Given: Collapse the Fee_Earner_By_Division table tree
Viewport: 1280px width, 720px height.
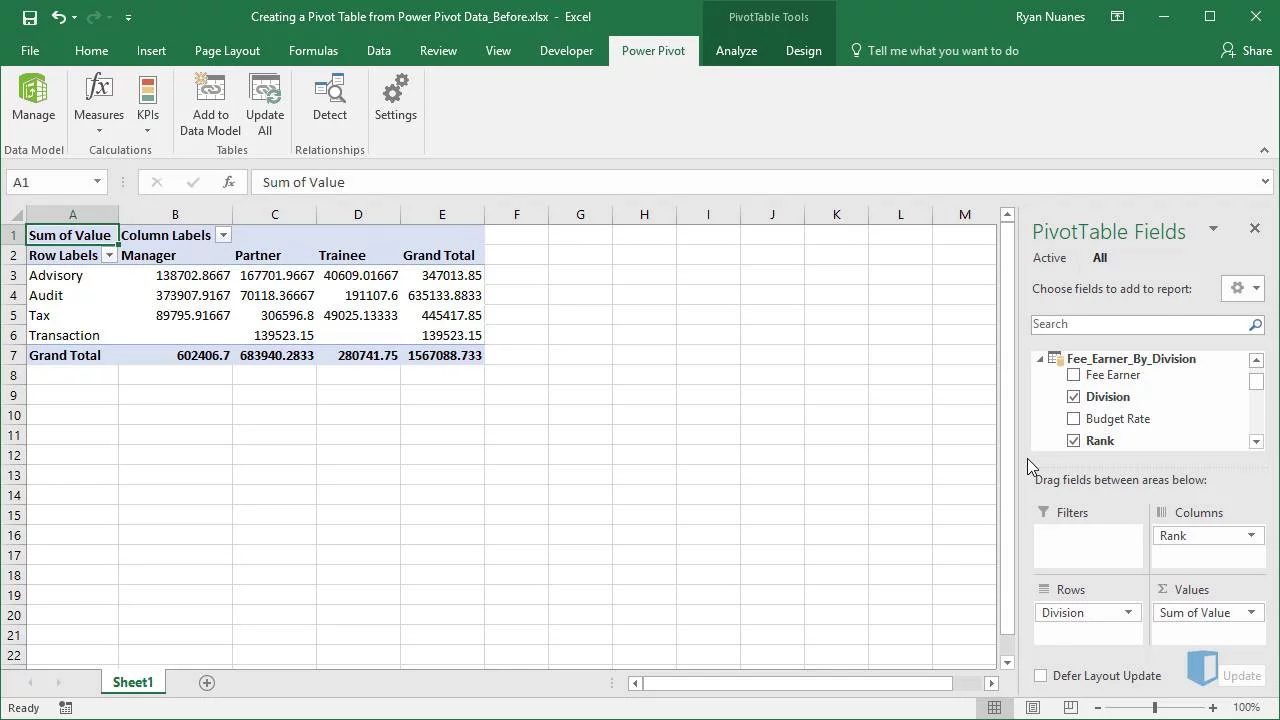Looking at the screenshot, I should pyautogui.click(x=1040, y=359).
